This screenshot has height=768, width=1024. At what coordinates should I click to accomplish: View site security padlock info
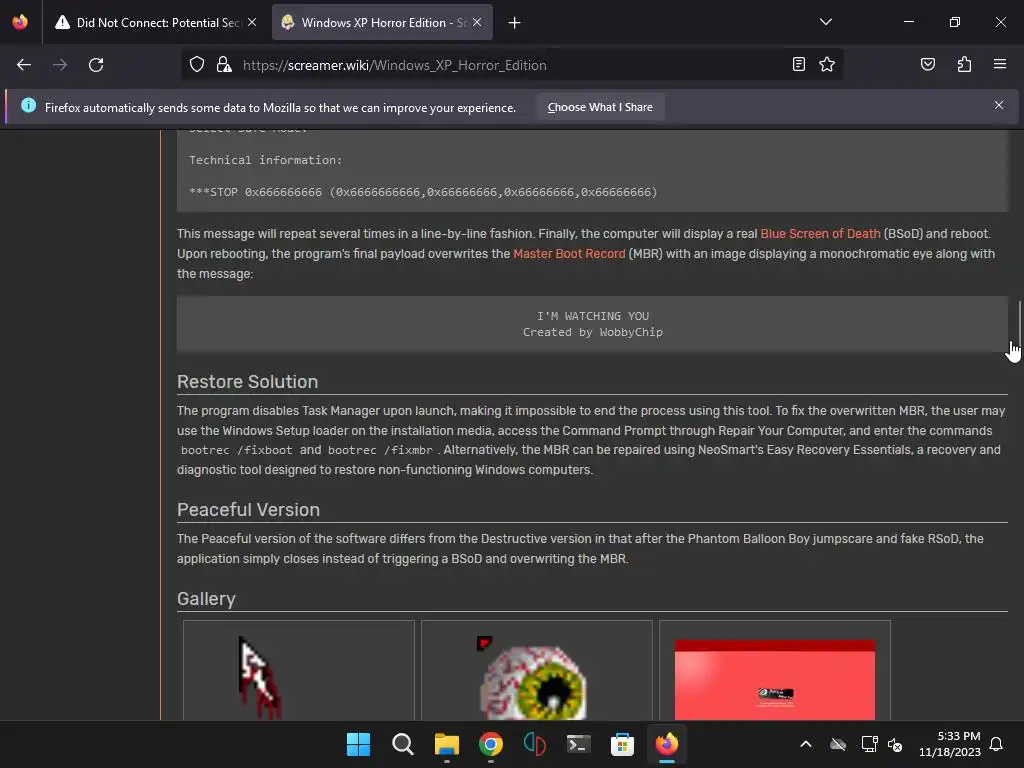pyautogui.click(x=224, y=65)
